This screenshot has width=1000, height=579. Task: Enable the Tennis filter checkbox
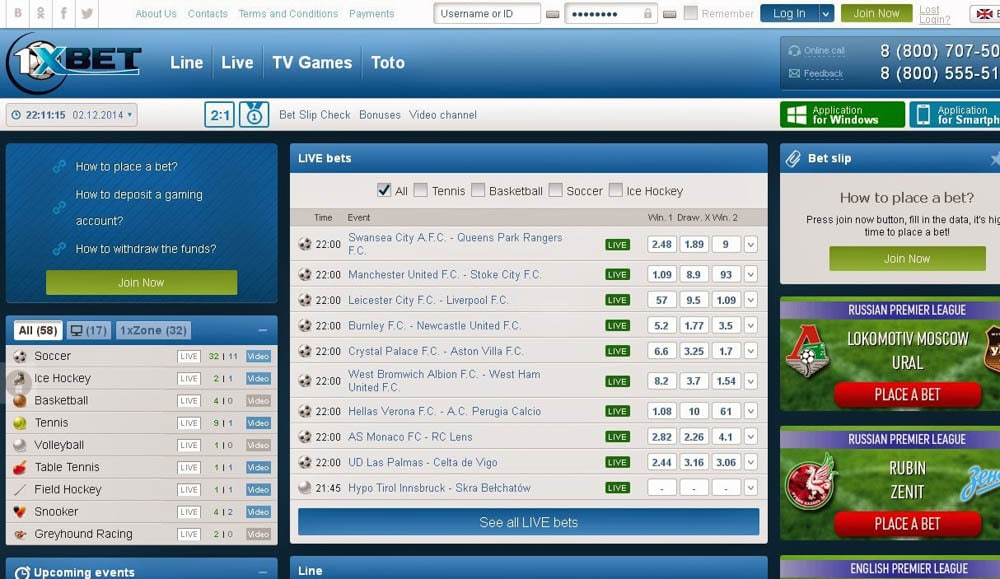(x=421, y=190)
